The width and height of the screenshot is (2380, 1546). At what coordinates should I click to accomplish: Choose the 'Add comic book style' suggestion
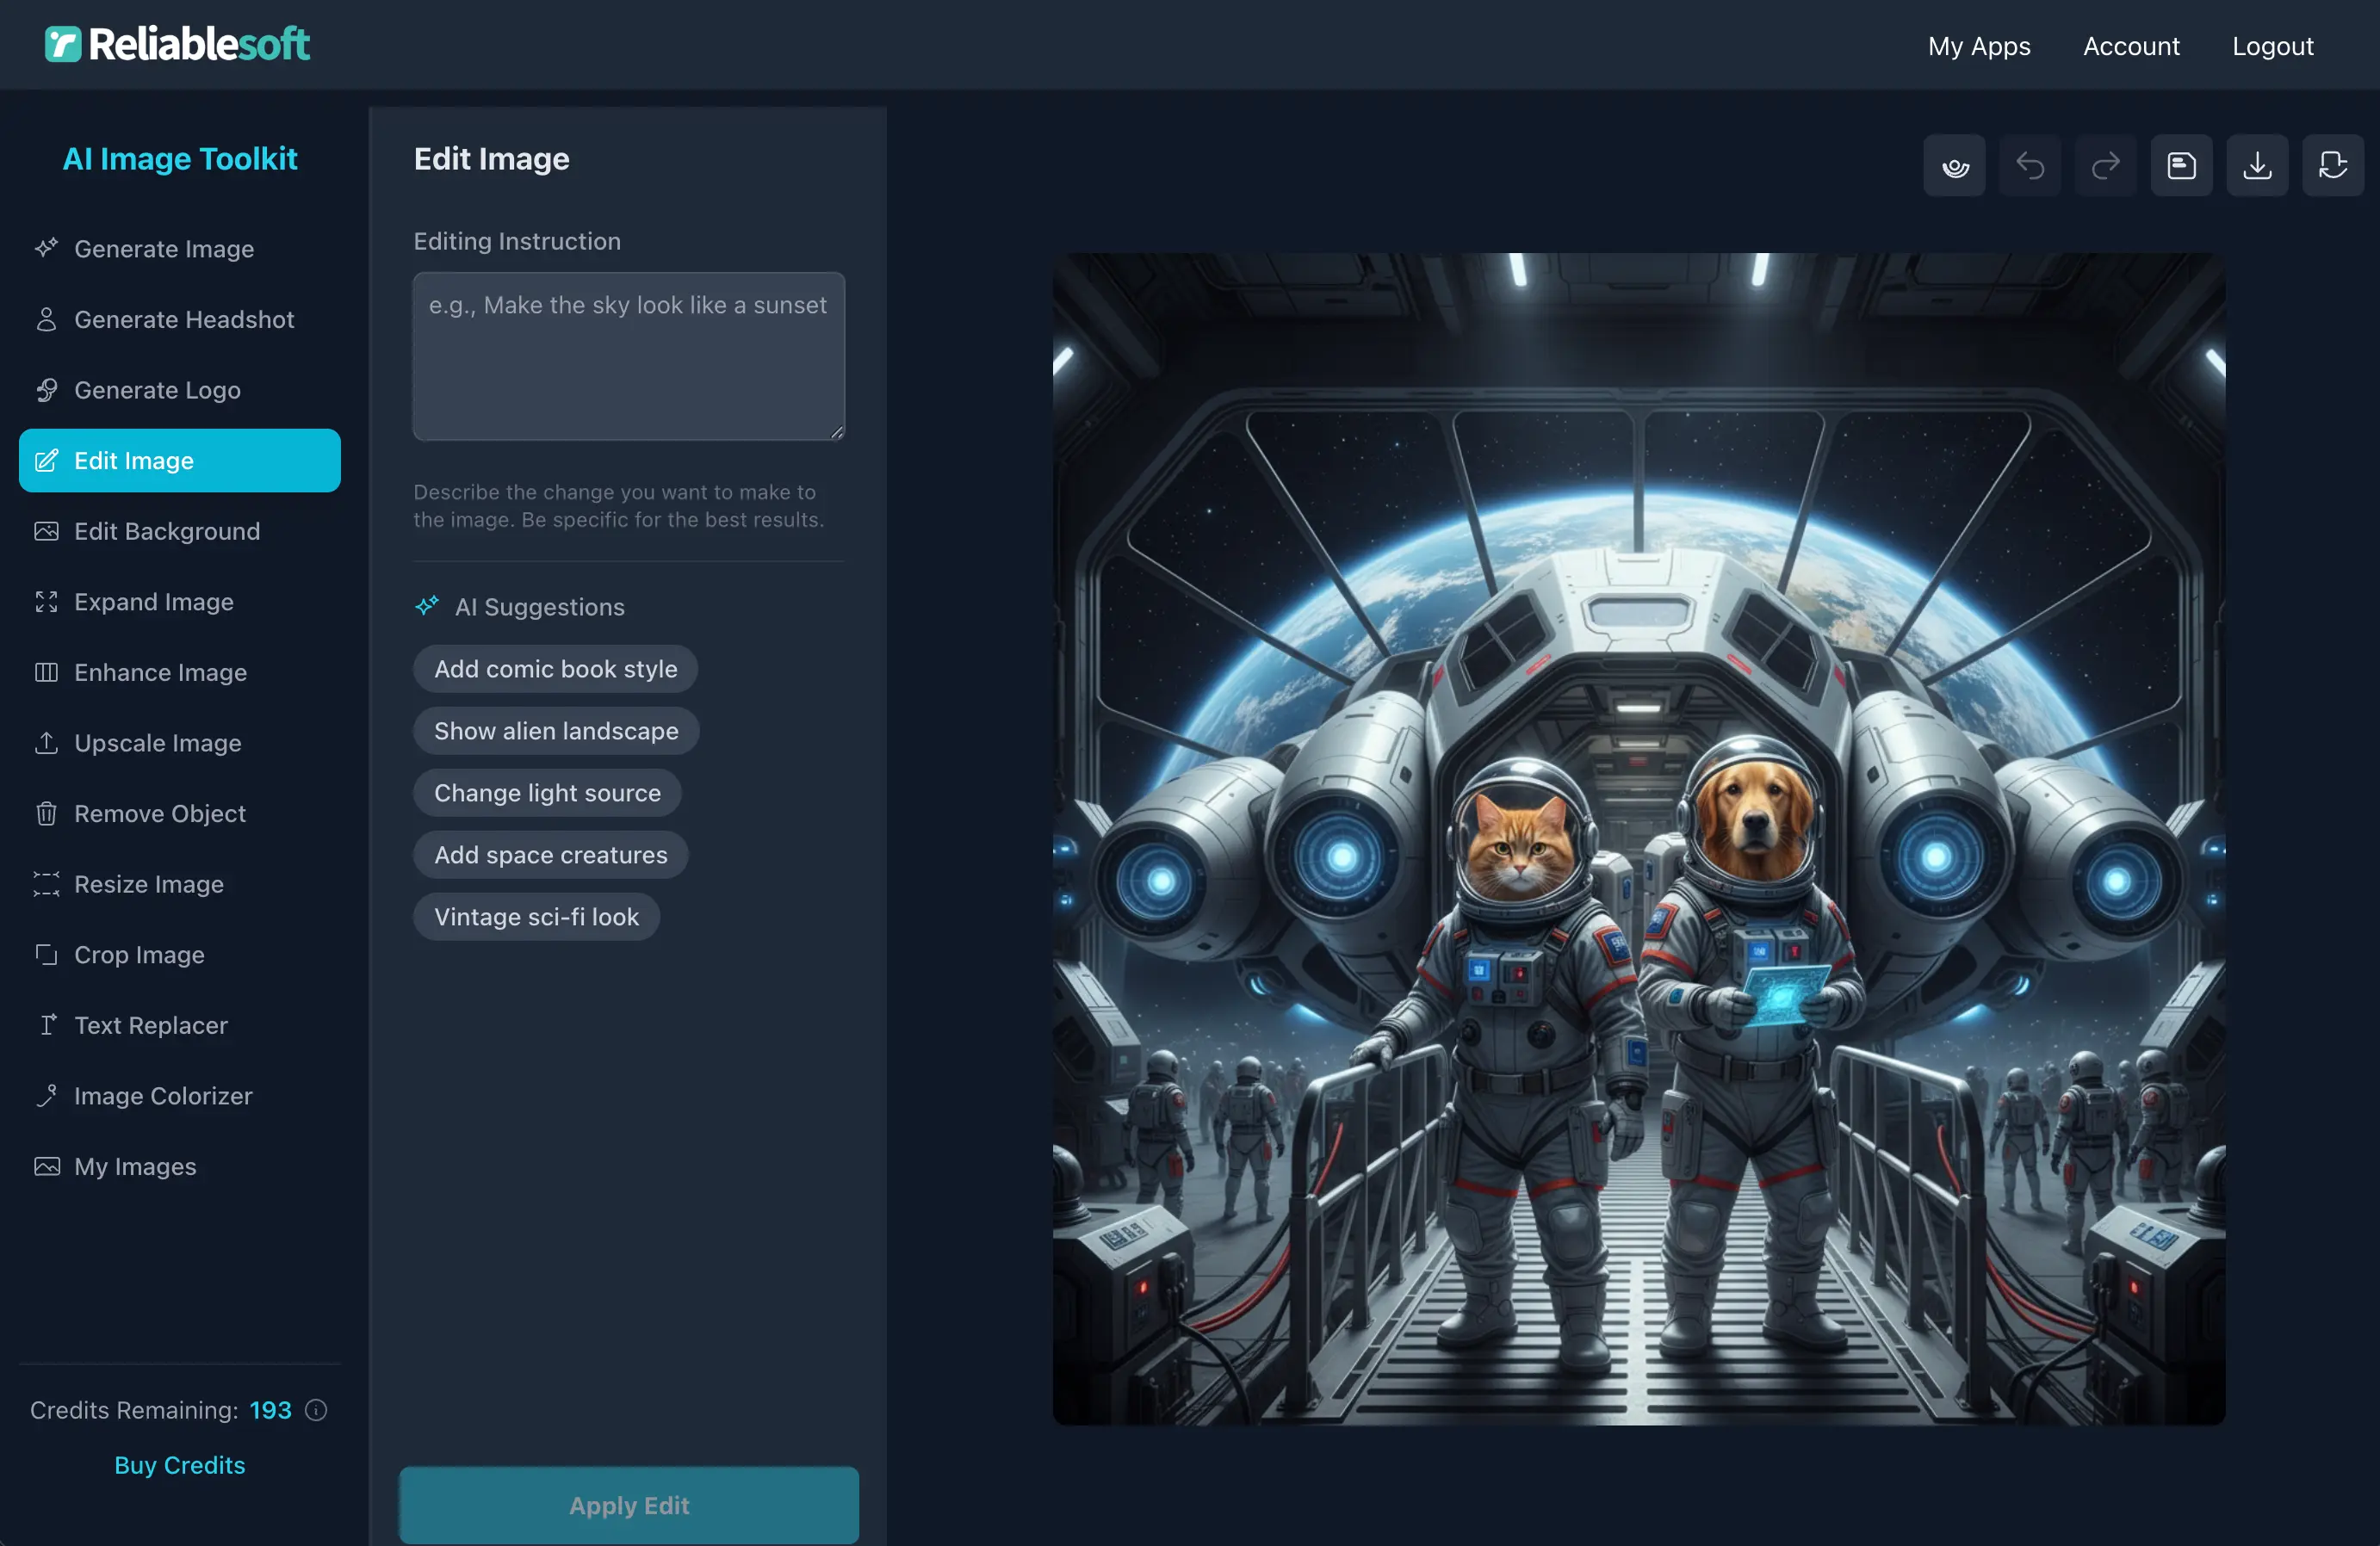(x=555, y=668)
